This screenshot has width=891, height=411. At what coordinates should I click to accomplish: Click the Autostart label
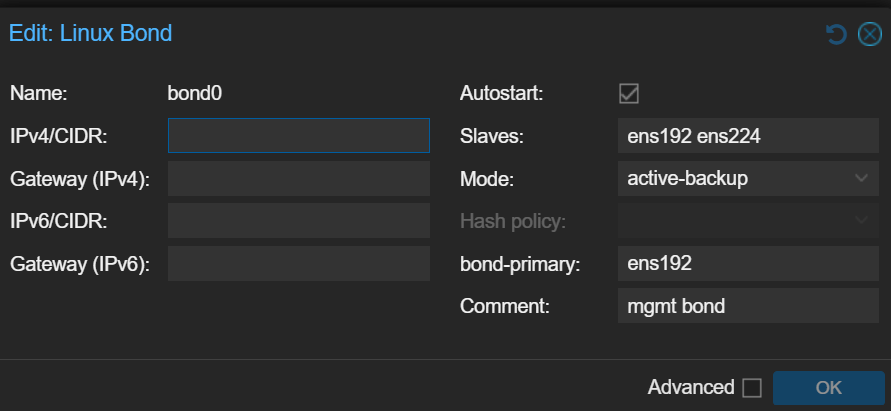(x=502, y=94)
